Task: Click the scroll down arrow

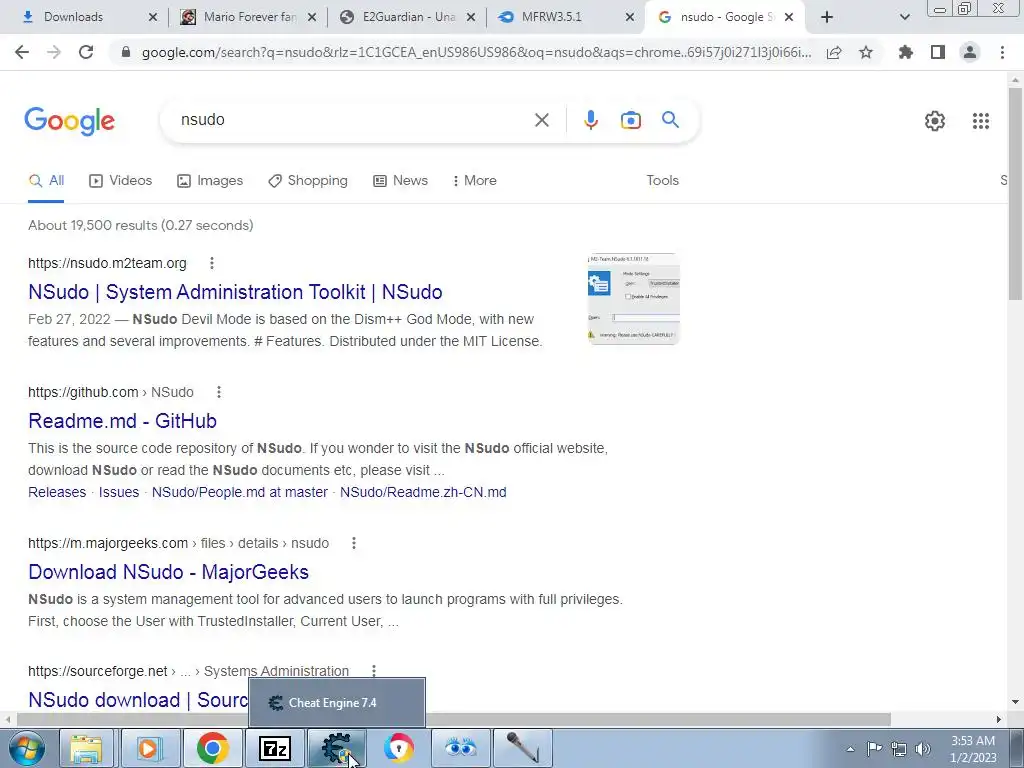Action: point(1015,702)
